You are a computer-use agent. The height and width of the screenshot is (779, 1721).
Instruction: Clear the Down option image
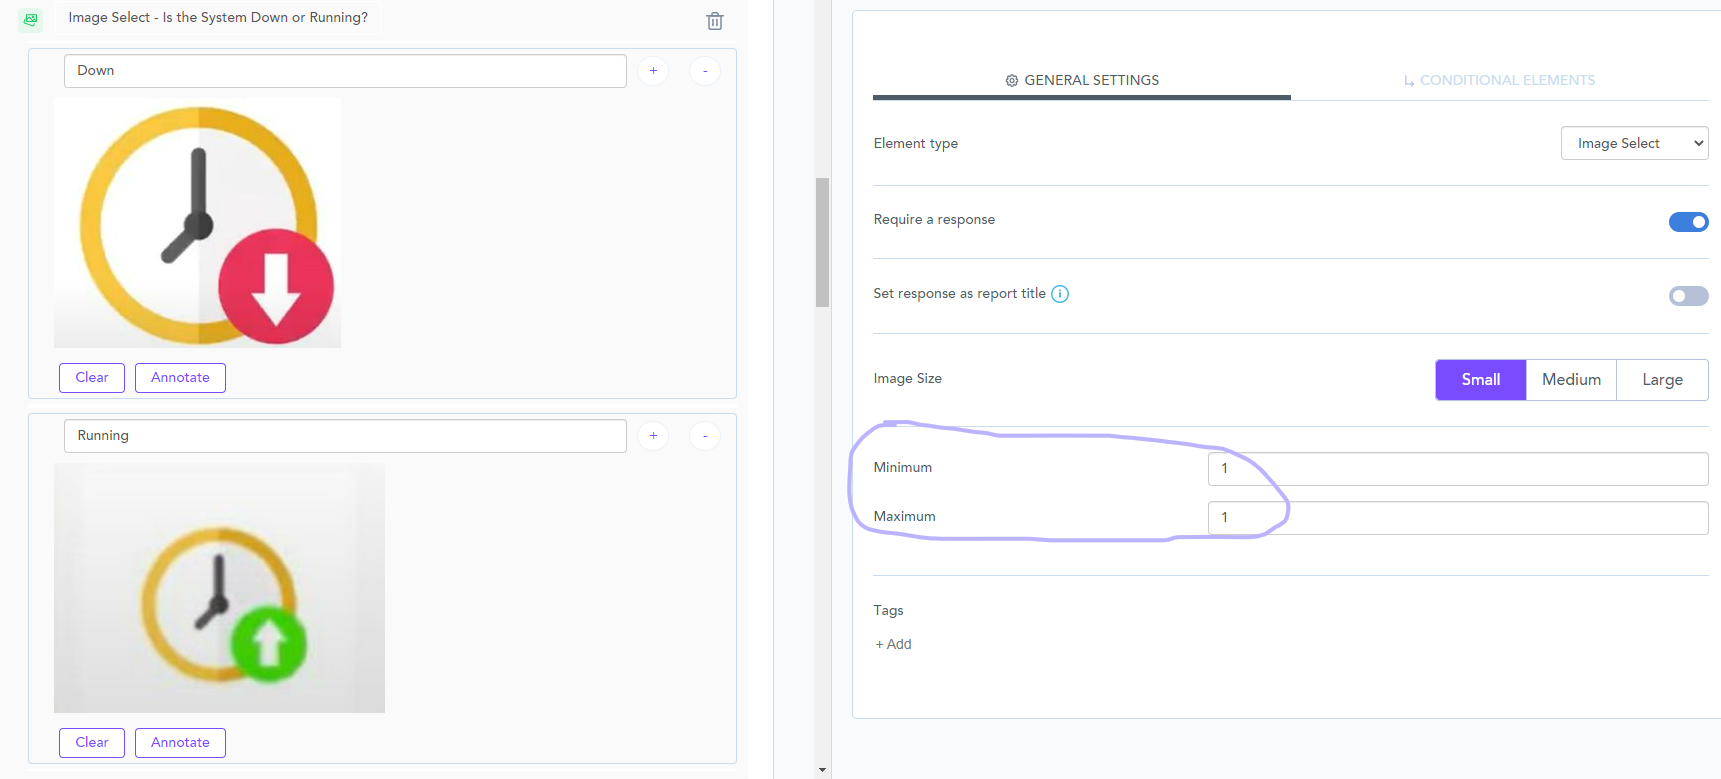coord(92,378)
